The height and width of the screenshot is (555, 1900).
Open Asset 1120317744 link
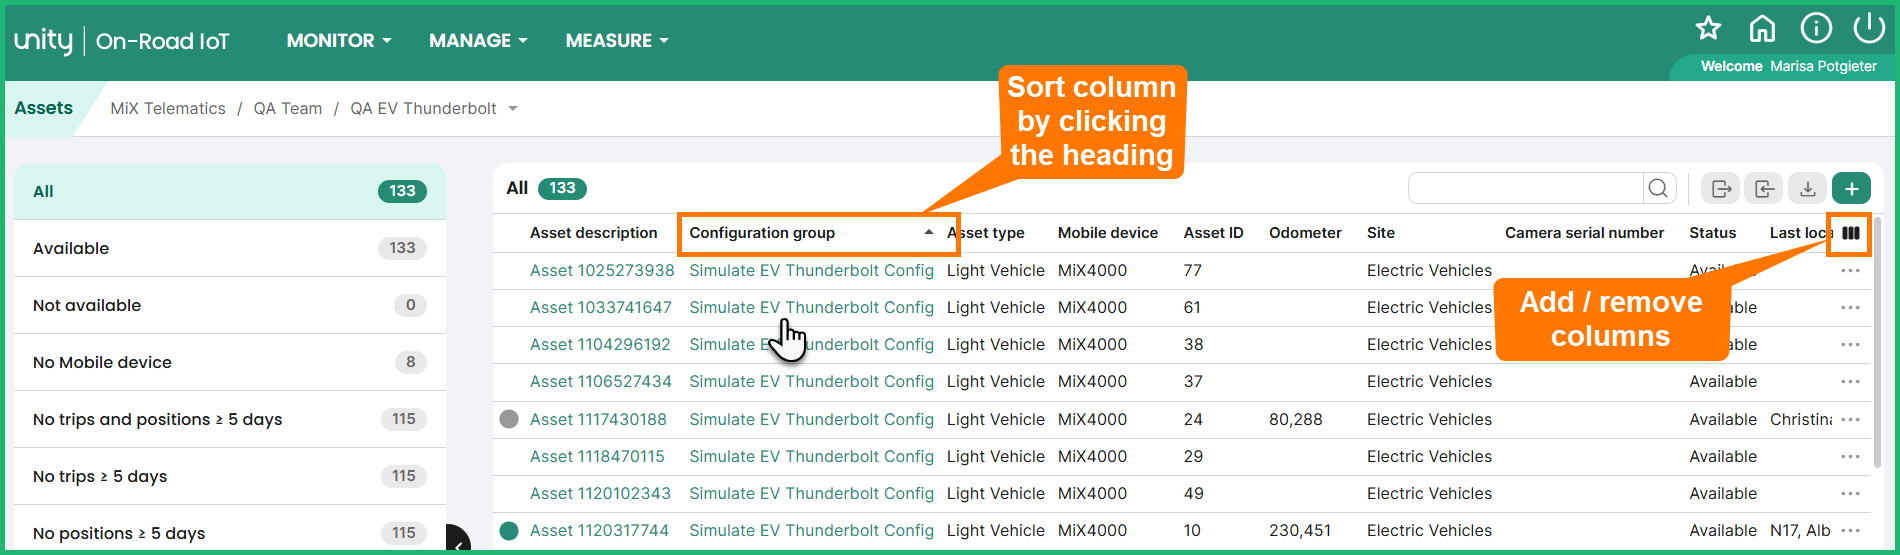click(599, 531)
